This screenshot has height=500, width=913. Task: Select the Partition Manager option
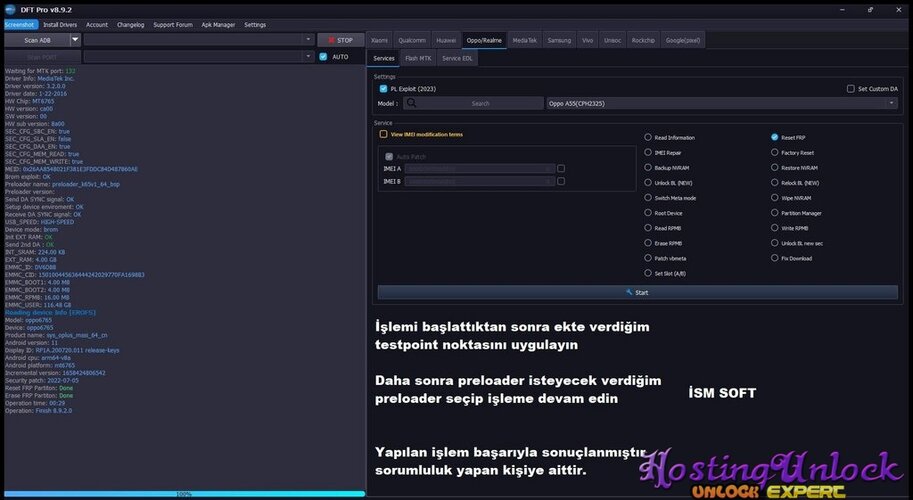click(x=774, y=213)
